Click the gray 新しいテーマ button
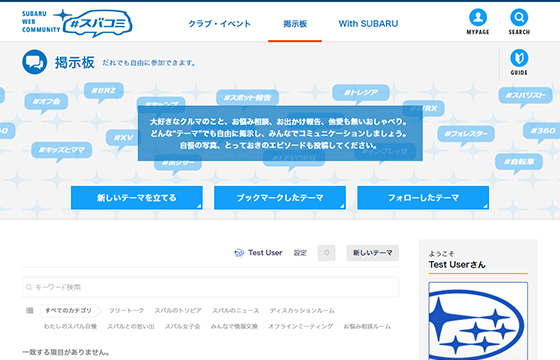560x360 pixels. 372,253
